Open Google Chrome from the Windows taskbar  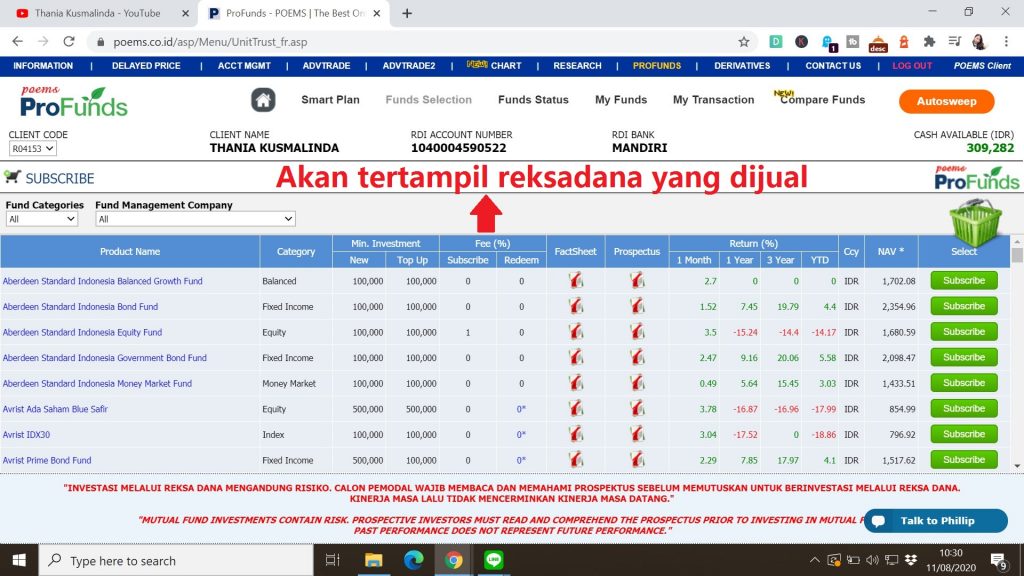point(453,561)
